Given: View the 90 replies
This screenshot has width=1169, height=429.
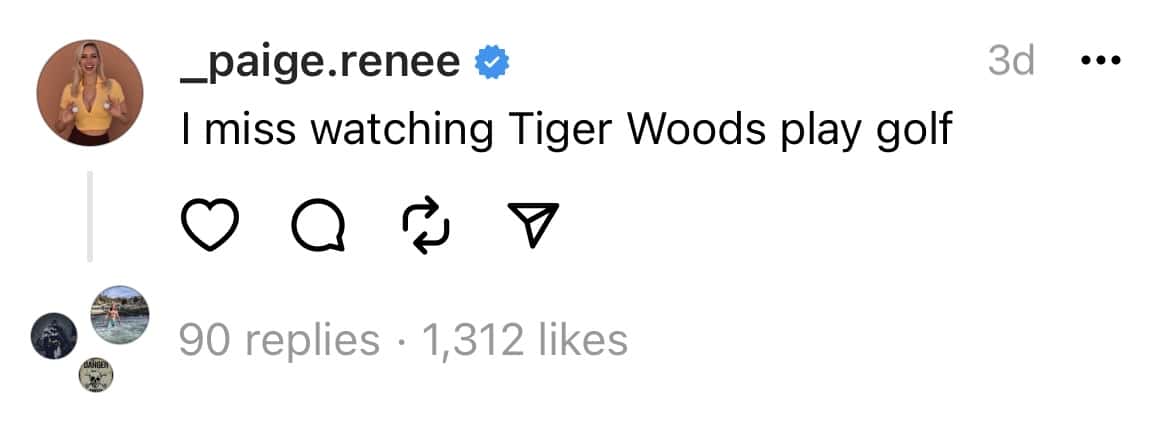Looking at the screenshot, I should pyautogui.click(x=279, y=340).
